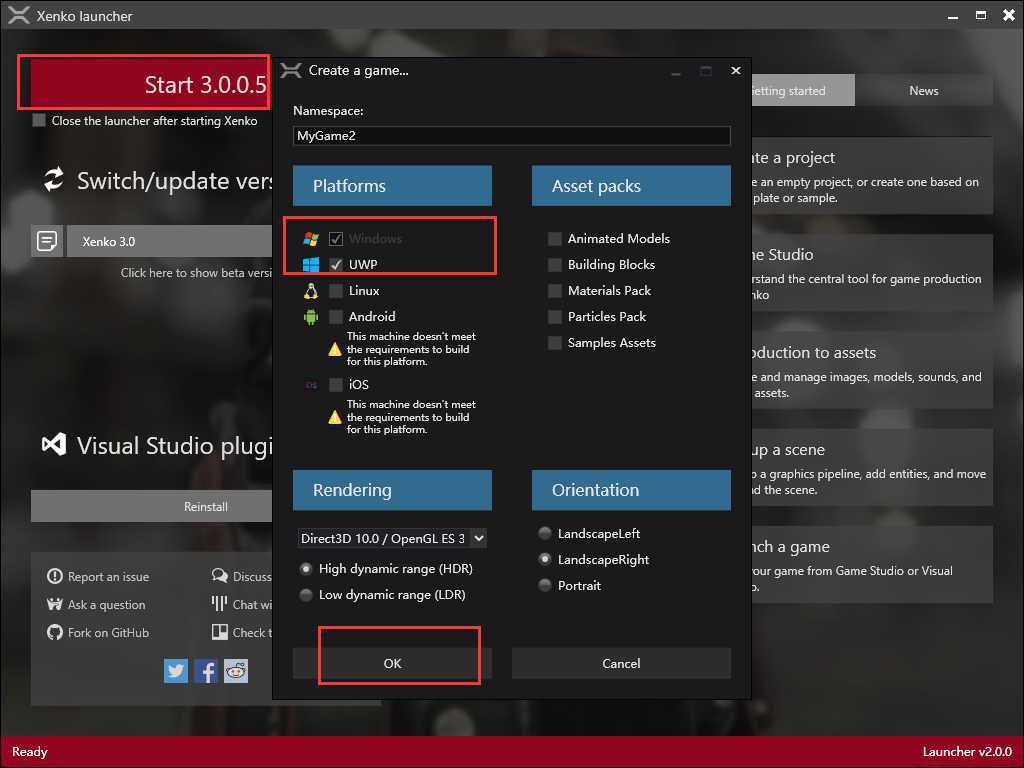Click the GitHub octocat icon

click(55, 632)
